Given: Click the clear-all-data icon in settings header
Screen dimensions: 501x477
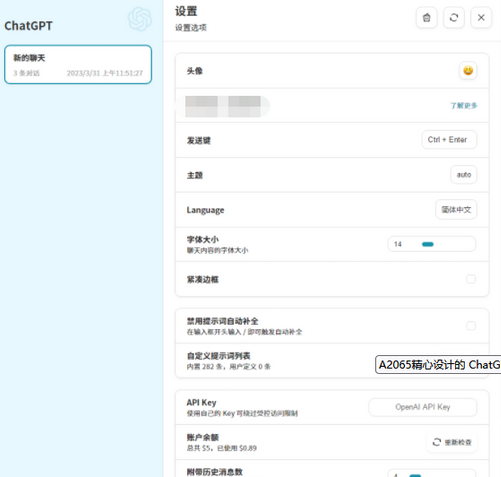Looking at the screenshot, I should pos(426,17).
